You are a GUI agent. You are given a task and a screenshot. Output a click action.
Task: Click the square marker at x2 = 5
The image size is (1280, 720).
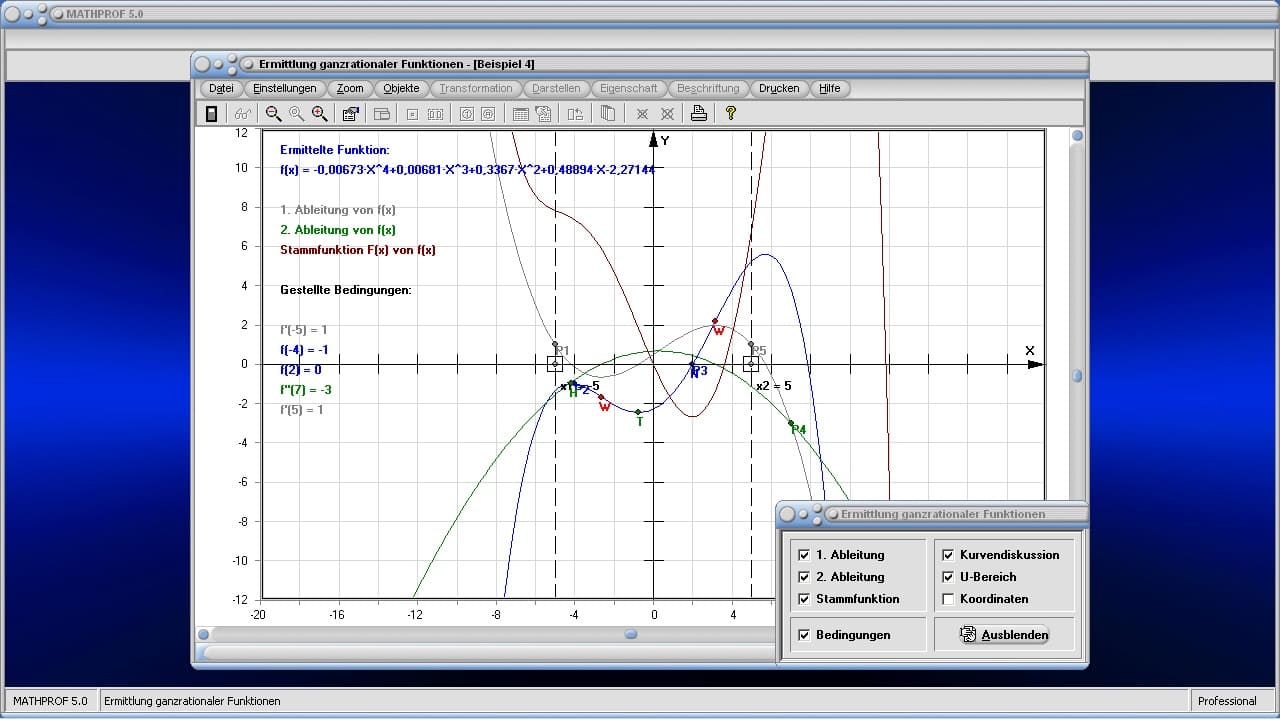pyautogui.click(x=751, y=364)
